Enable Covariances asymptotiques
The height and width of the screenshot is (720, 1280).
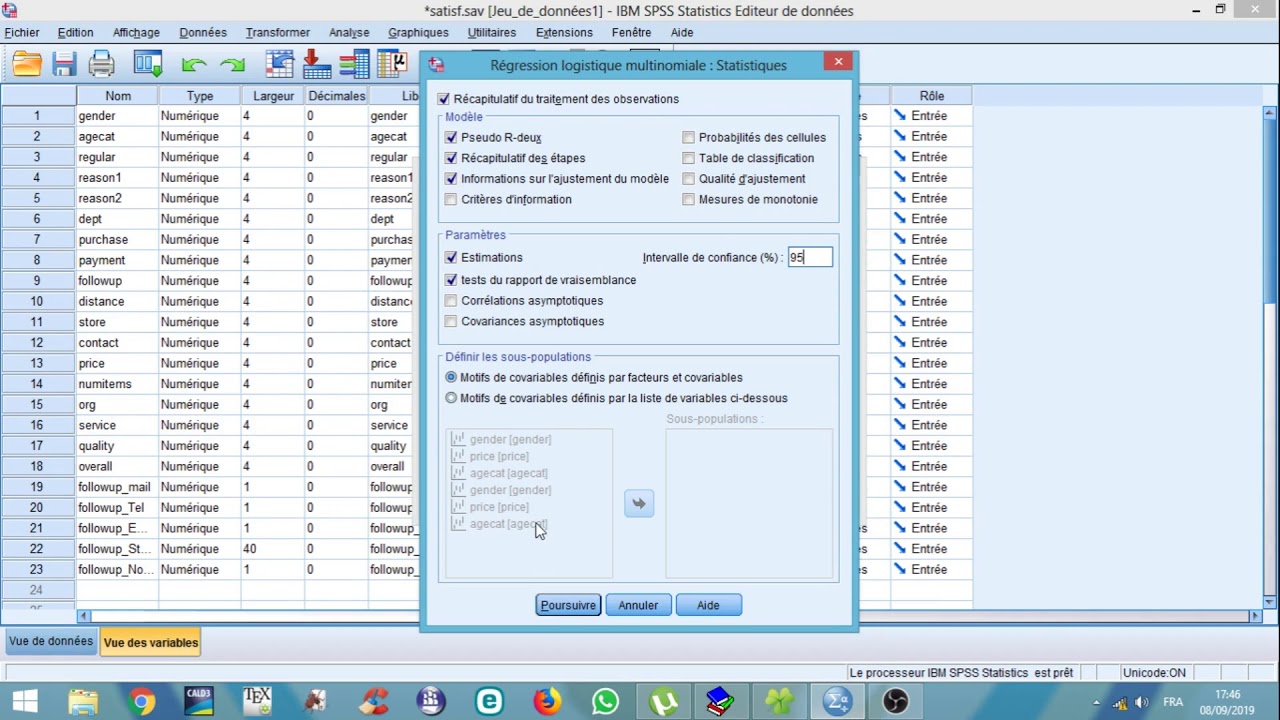(451, 321)
